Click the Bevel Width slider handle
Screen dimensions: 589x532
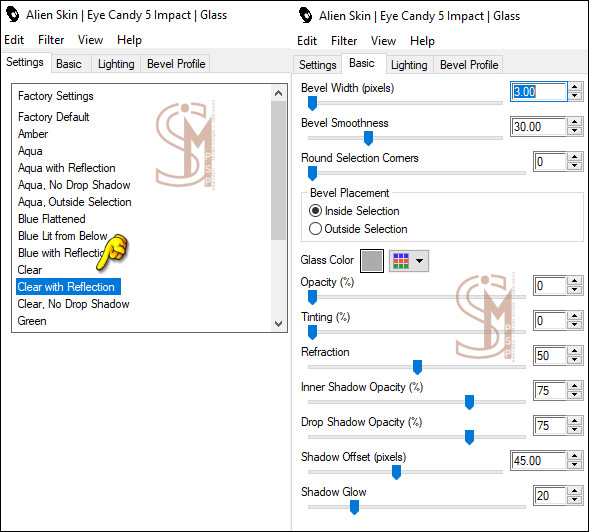point(312,103)
